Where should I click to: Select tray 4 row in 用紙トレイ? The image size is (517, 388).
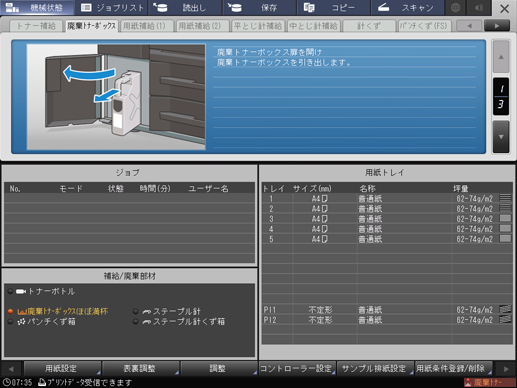387,229
